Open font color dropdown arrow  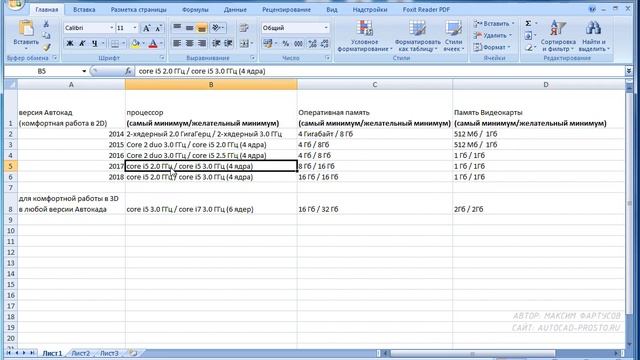coord(161,43)
